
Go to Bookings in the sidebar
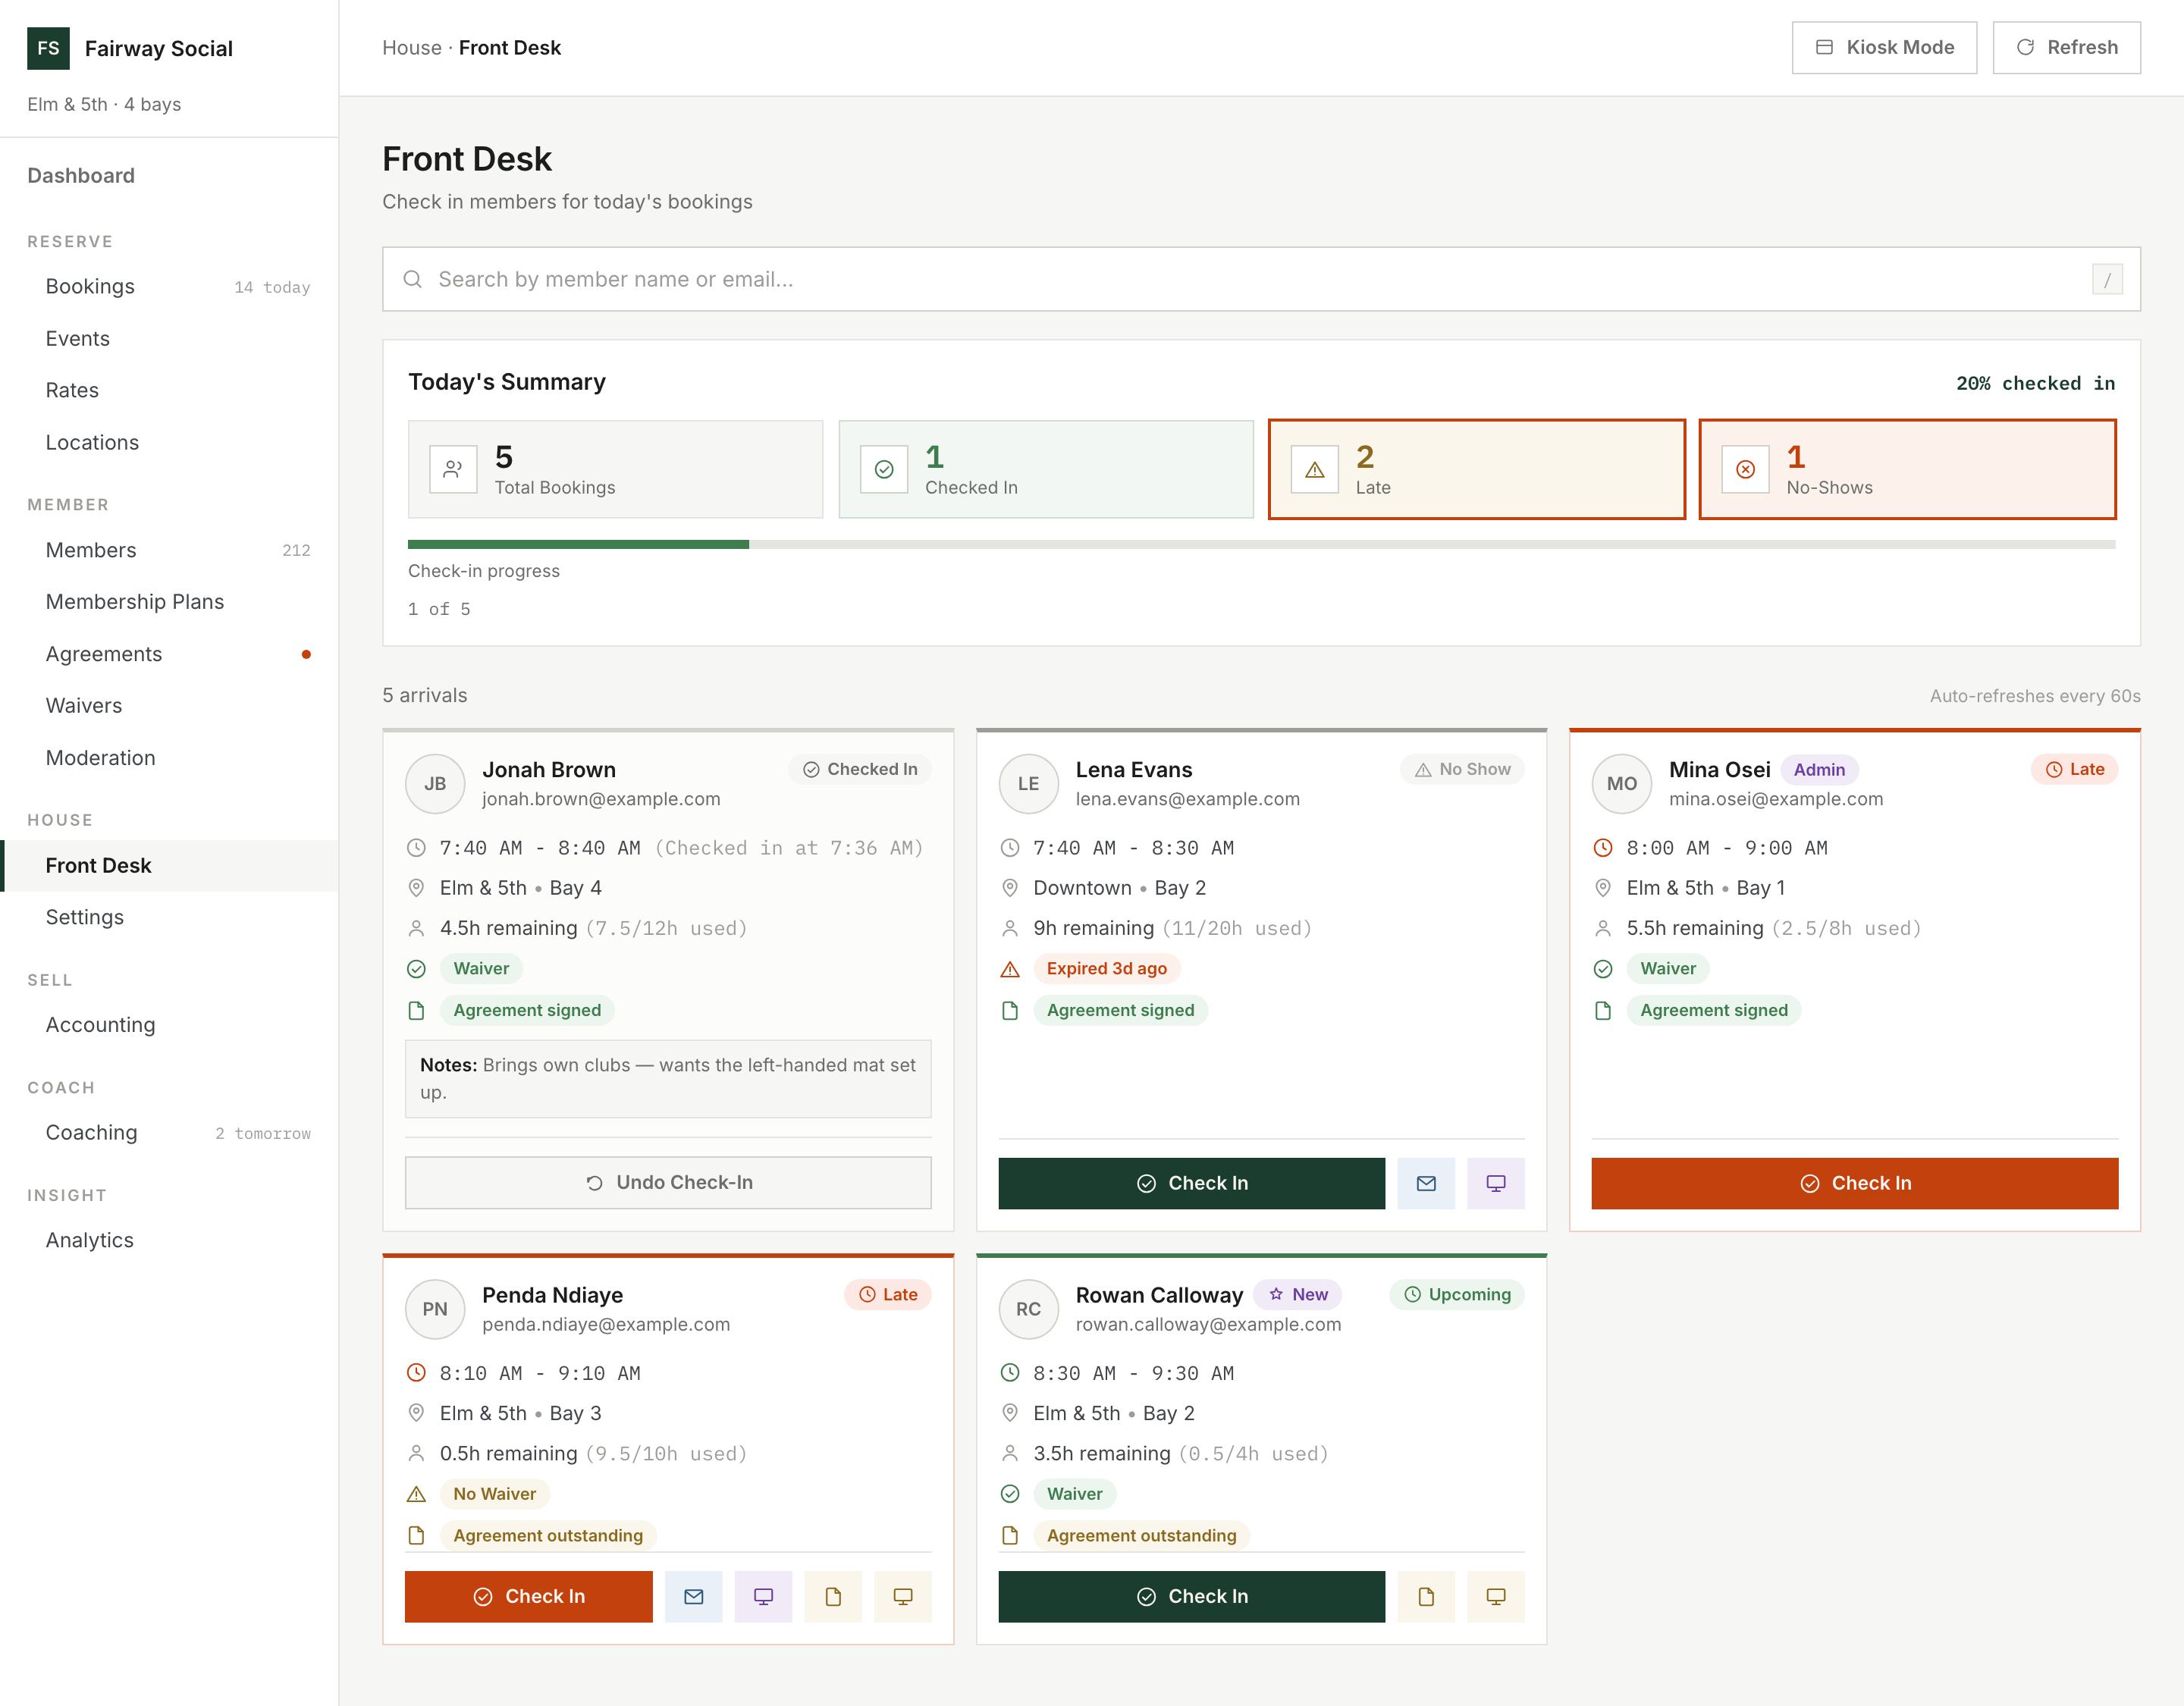[x=169, y=287]
